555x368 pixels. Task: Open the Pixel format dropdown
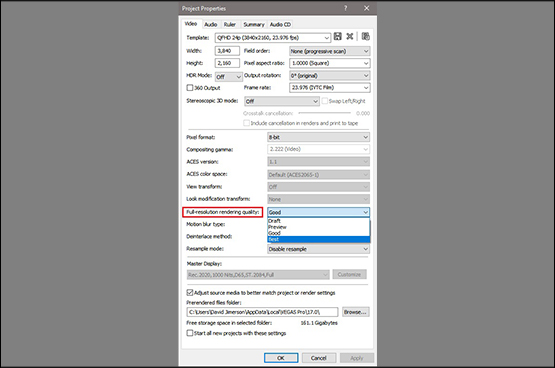319,137
